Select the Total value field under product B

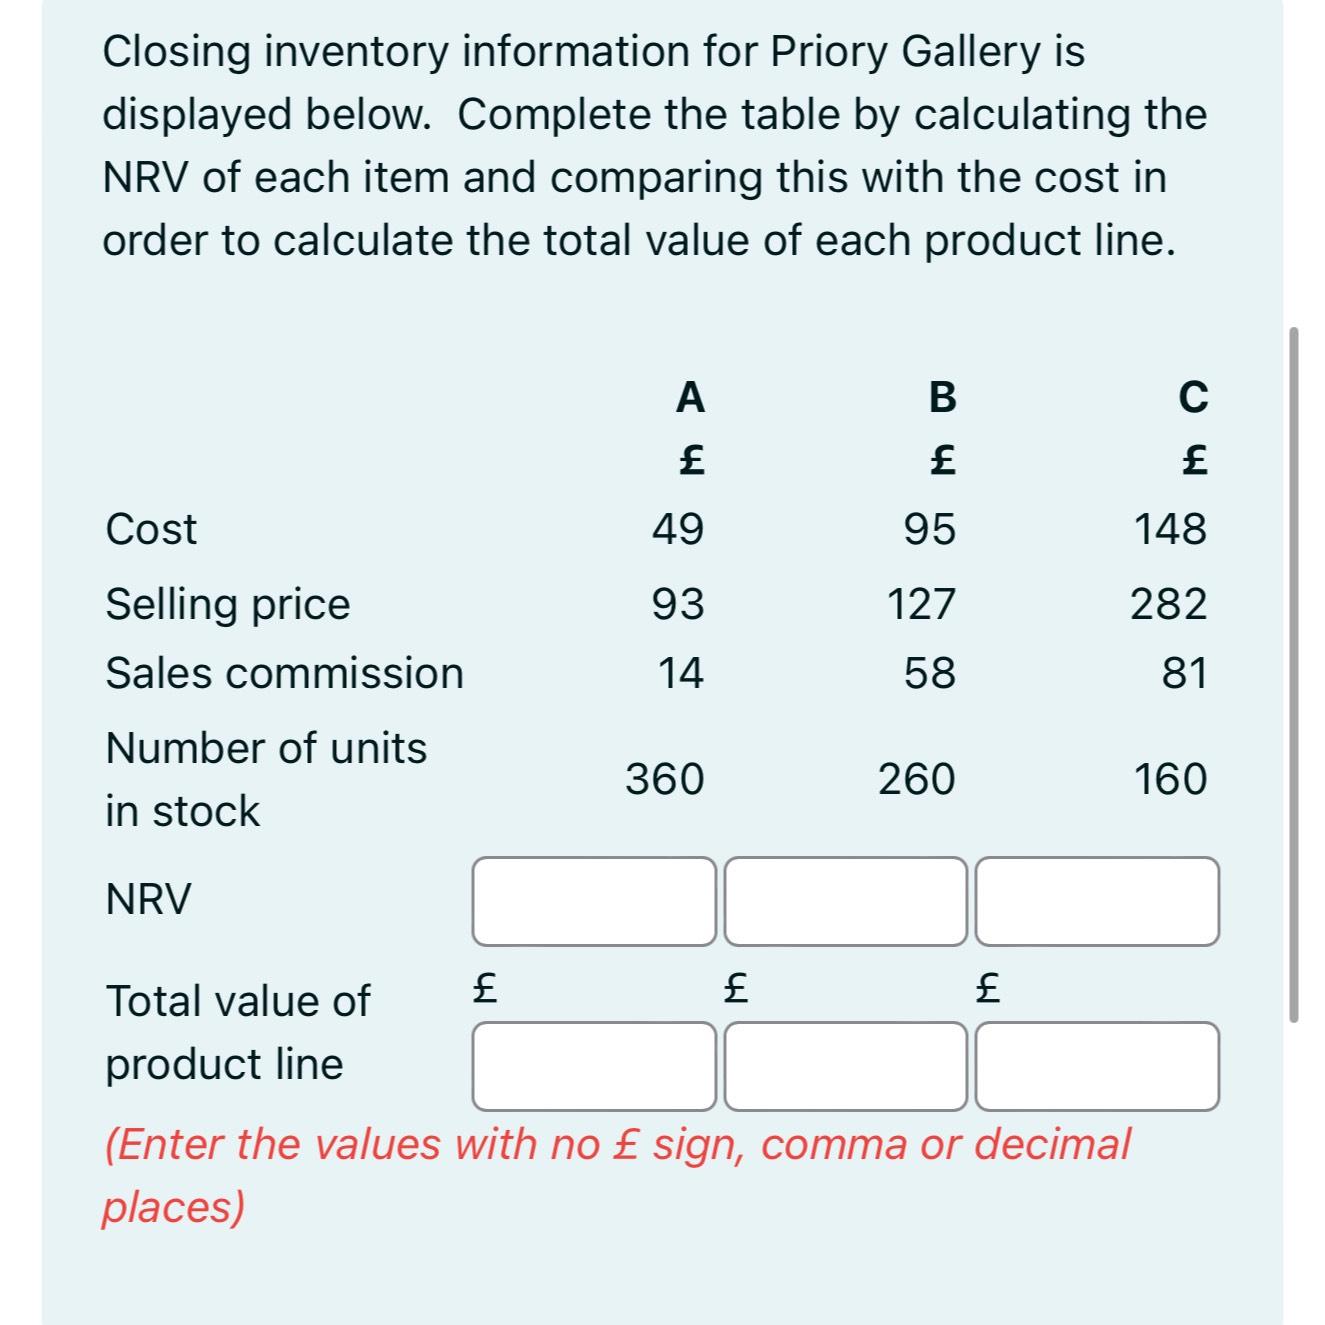[845, 1066]
